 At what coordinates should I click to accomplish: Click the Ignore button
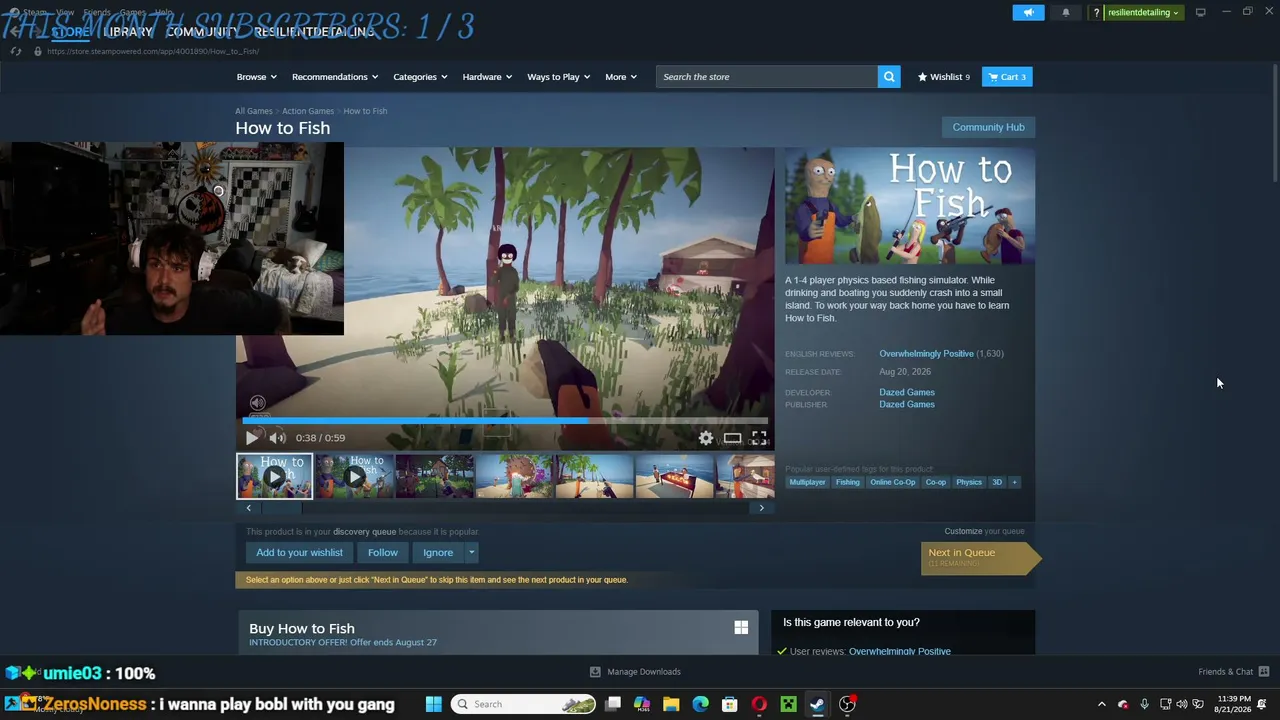[438, 552]
